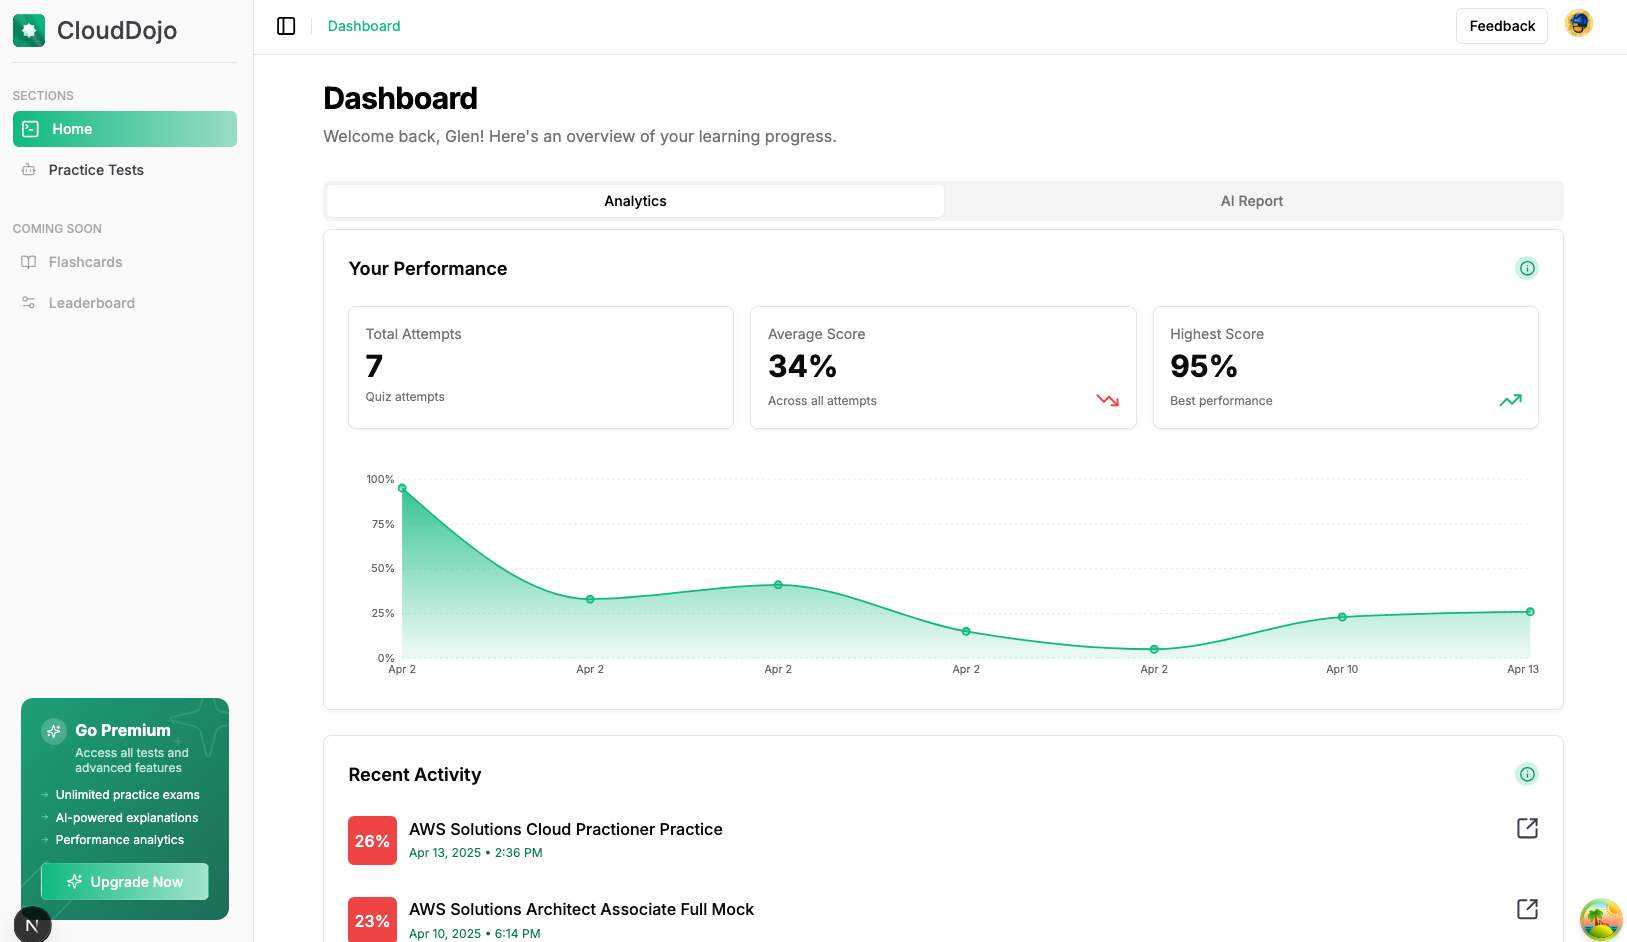
Task: Click the round N badge at bottom left
Action: point(32,925)
